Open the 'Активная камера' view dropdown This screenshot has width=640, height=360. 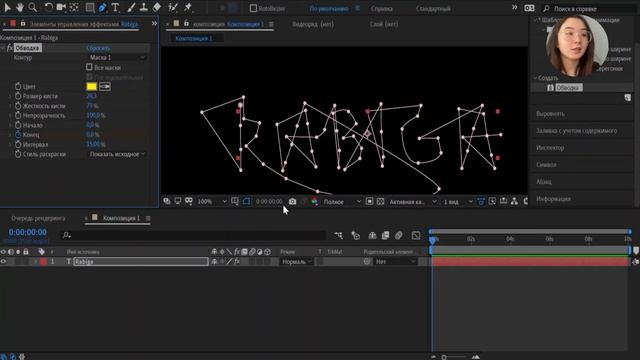click(x=413, y=202)
